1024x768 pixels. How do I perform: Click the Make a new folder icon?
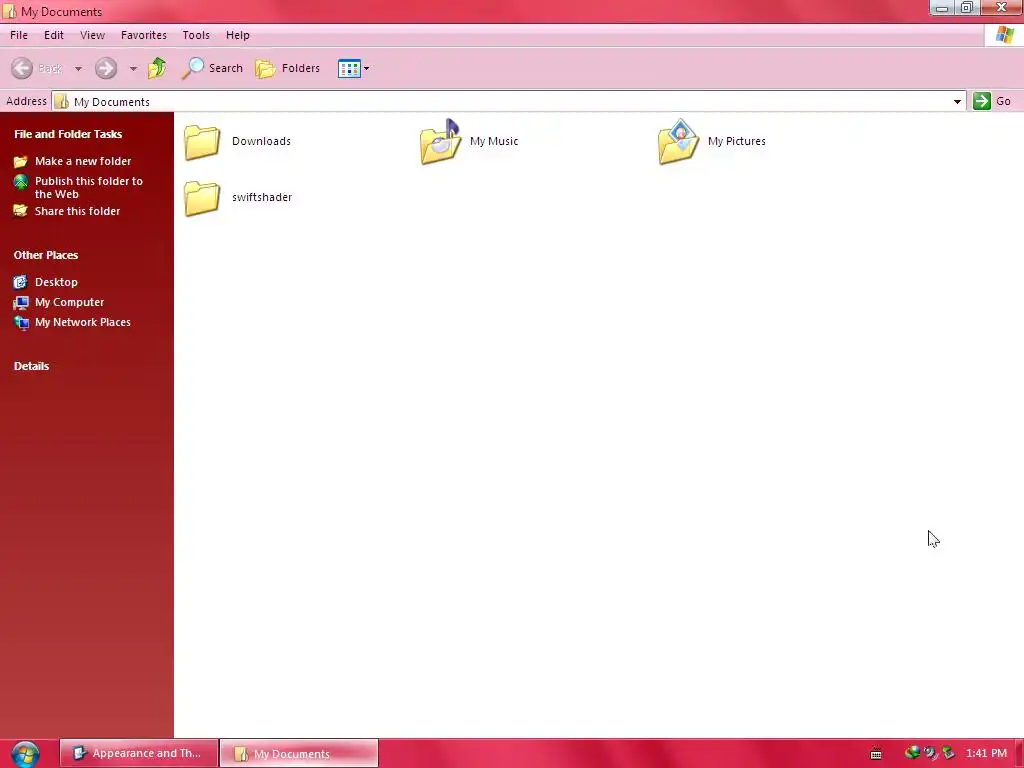tap(21, 161)
